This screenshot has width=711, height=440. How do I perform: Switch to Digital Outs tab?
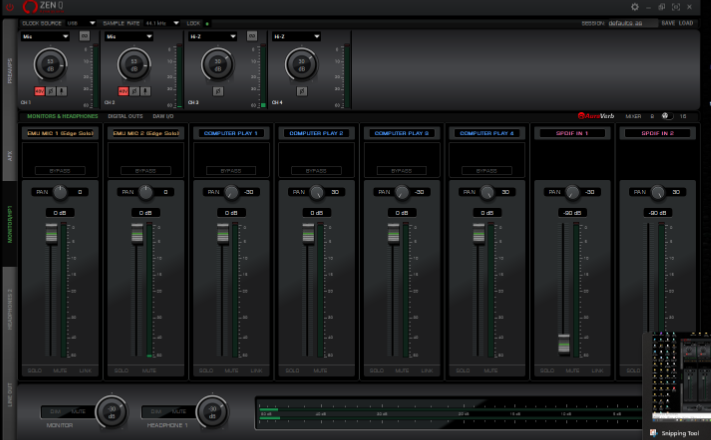click(x=125, y=116)
